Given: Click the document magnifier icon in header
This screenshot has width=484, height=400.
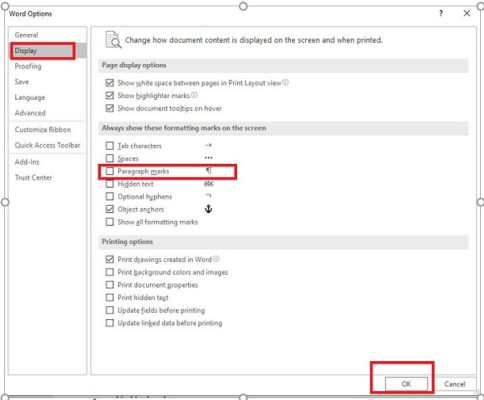Looking at the screenshot, I should [113, 40].
